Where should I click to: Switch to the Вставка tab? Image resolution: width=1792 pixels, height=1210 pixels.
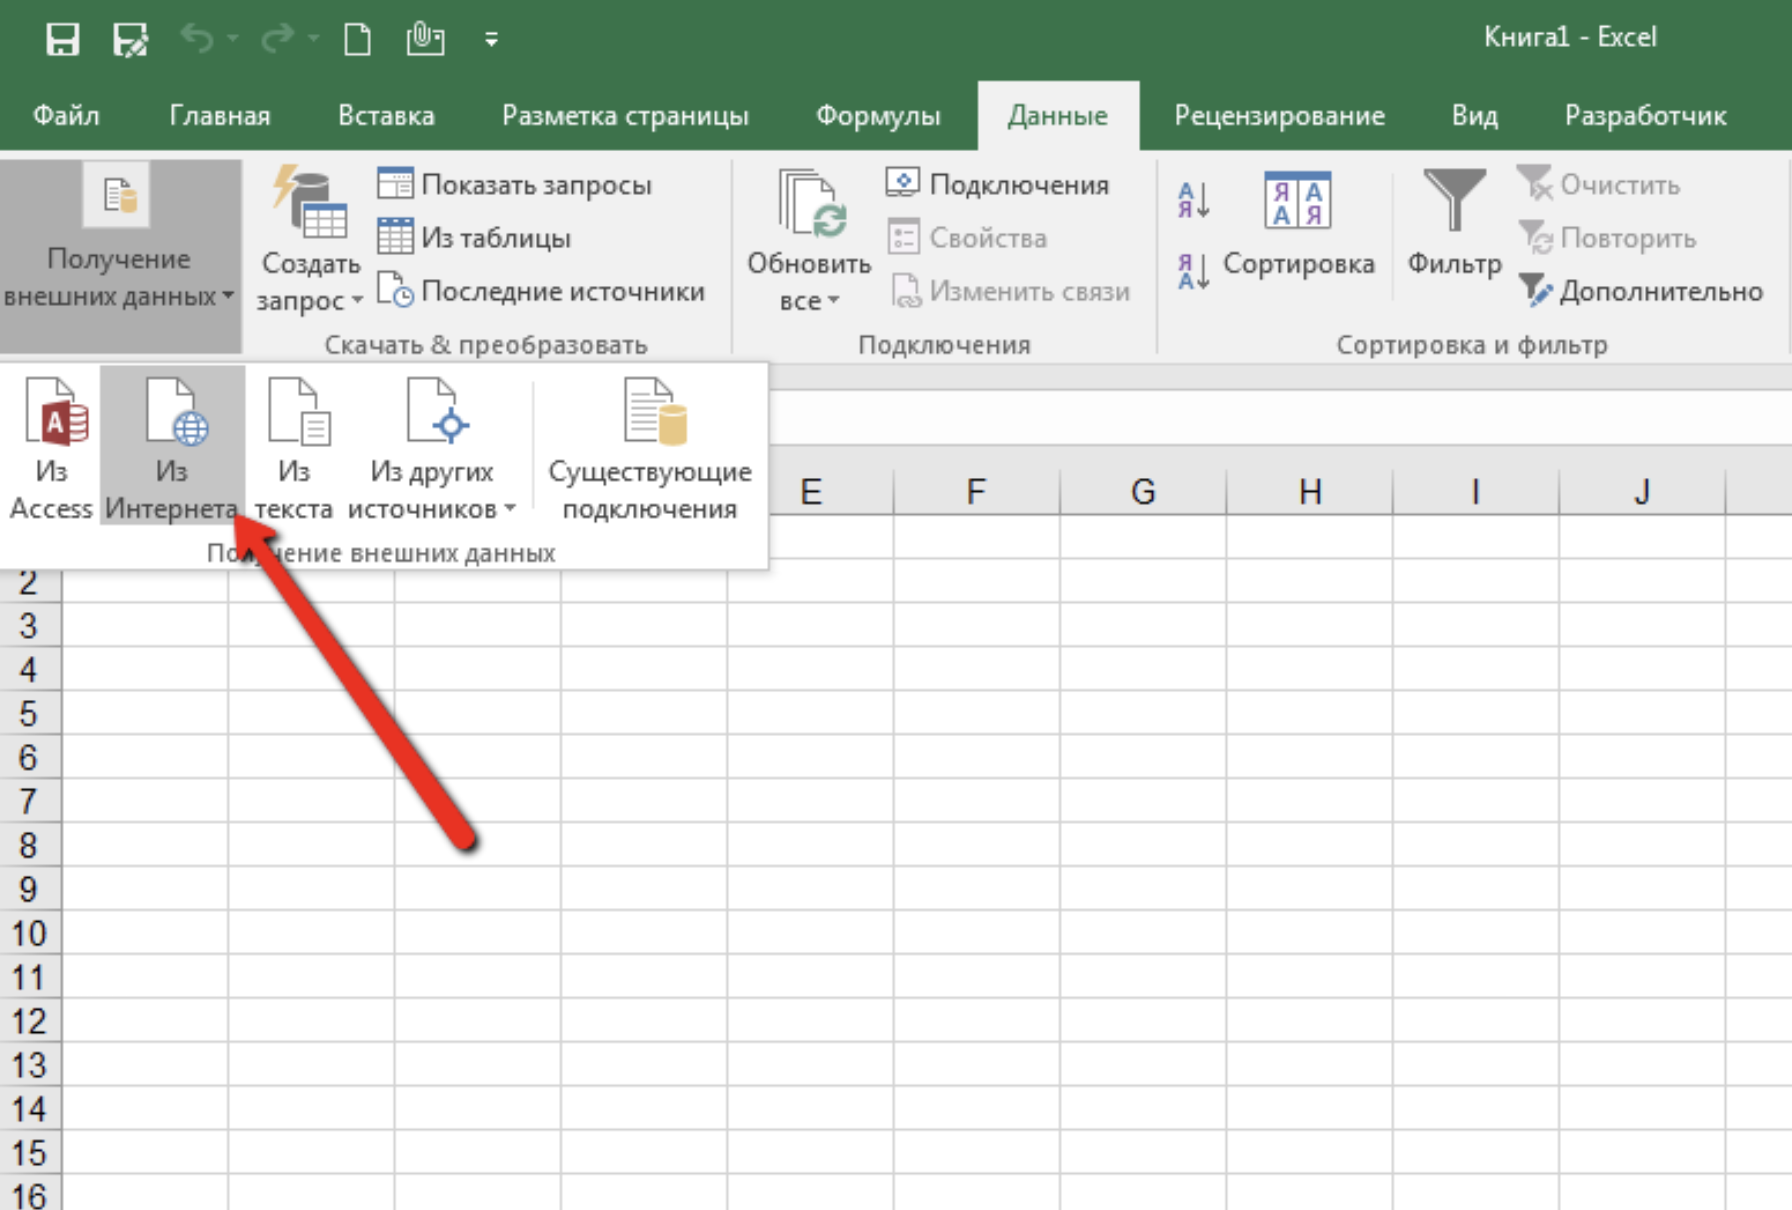click(x=386, y=116)
